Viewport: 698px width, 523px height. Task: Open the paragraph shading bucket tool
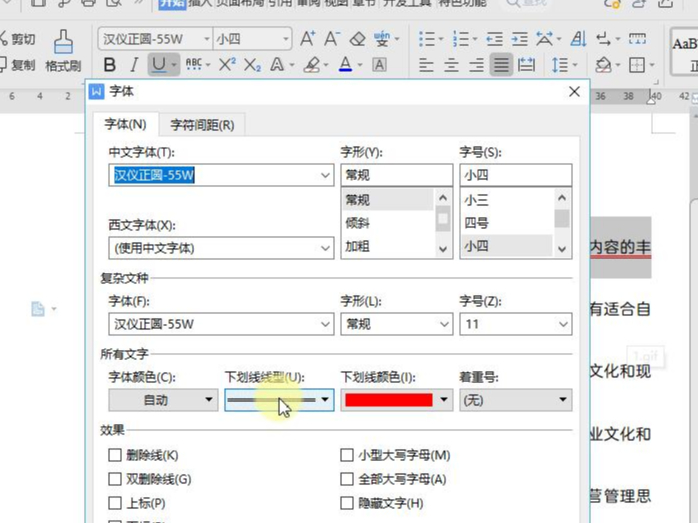(x=603, y=65)
